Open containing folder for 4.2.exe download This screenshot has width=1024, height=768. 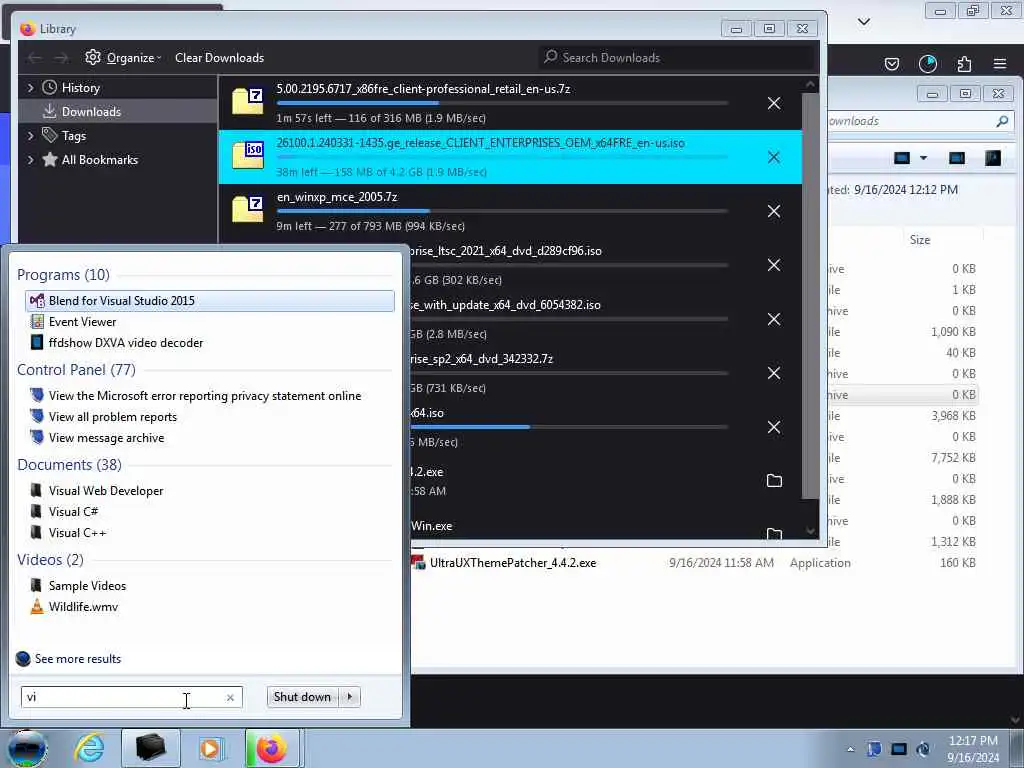pos(774,481)
